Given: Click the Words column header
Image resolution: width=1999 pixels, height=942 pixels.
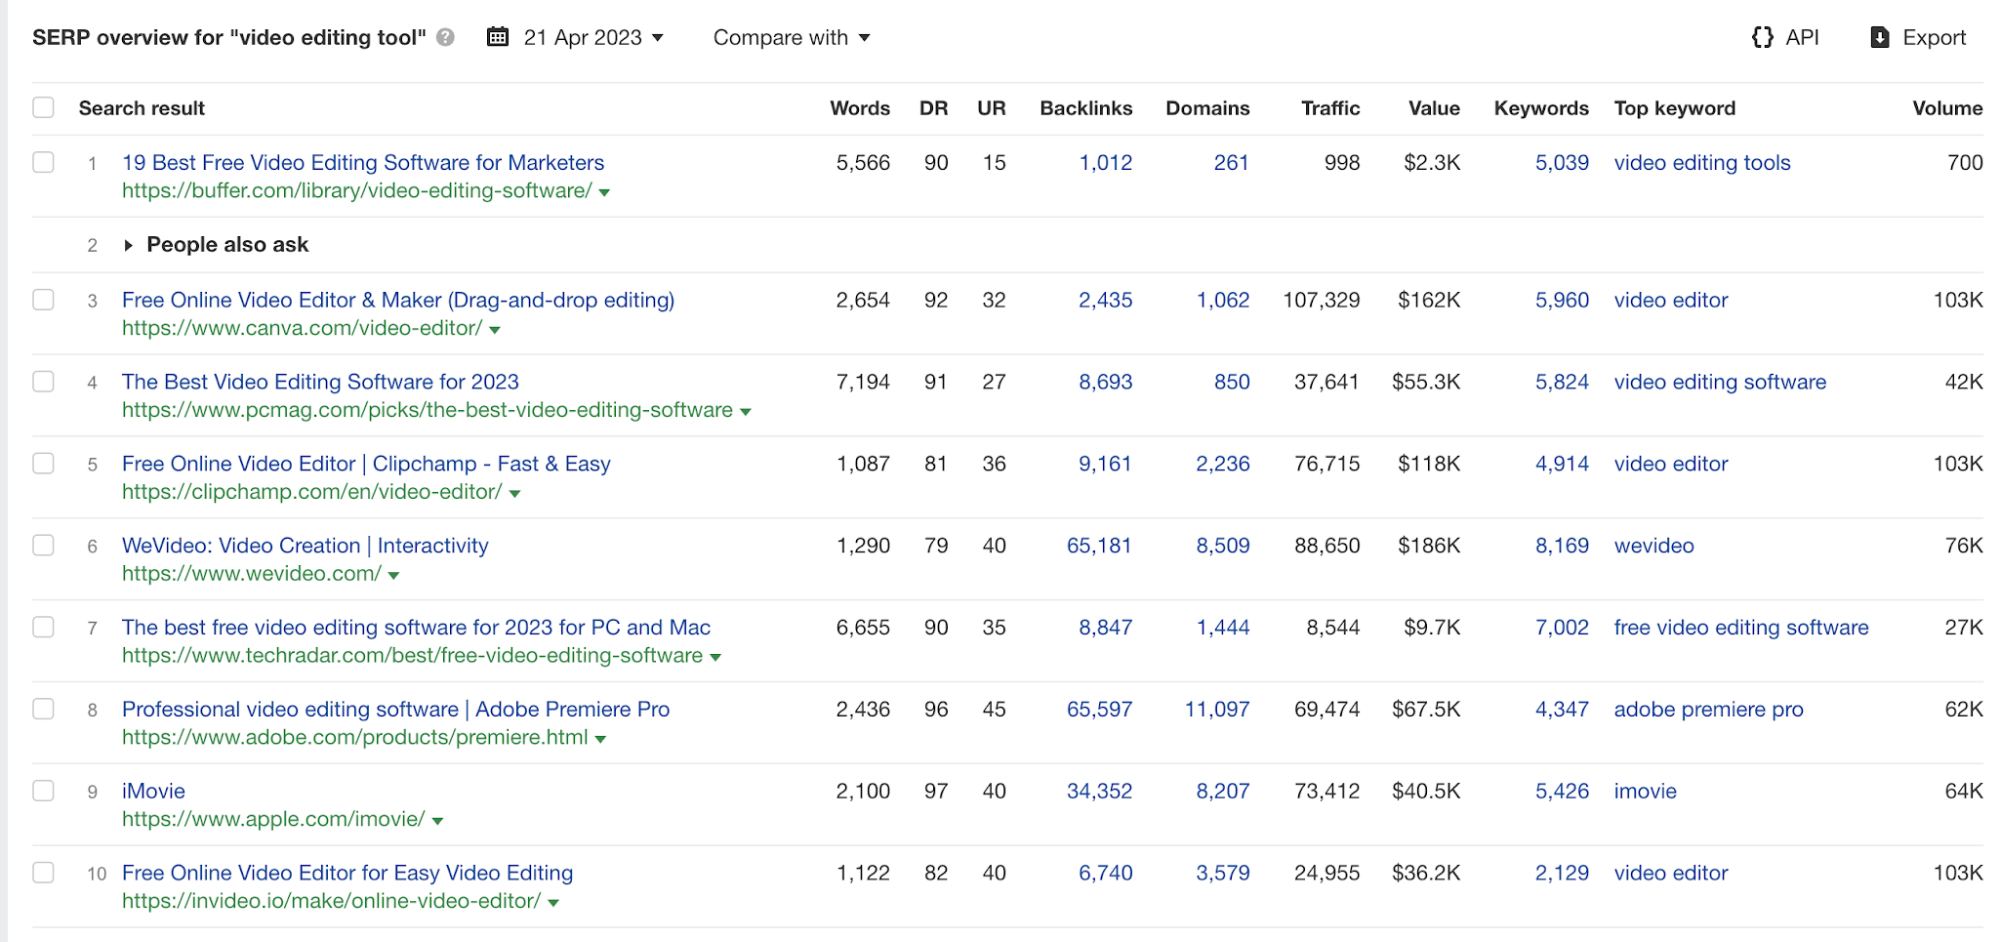Looking at the screenshot, I should pos(859,108).
